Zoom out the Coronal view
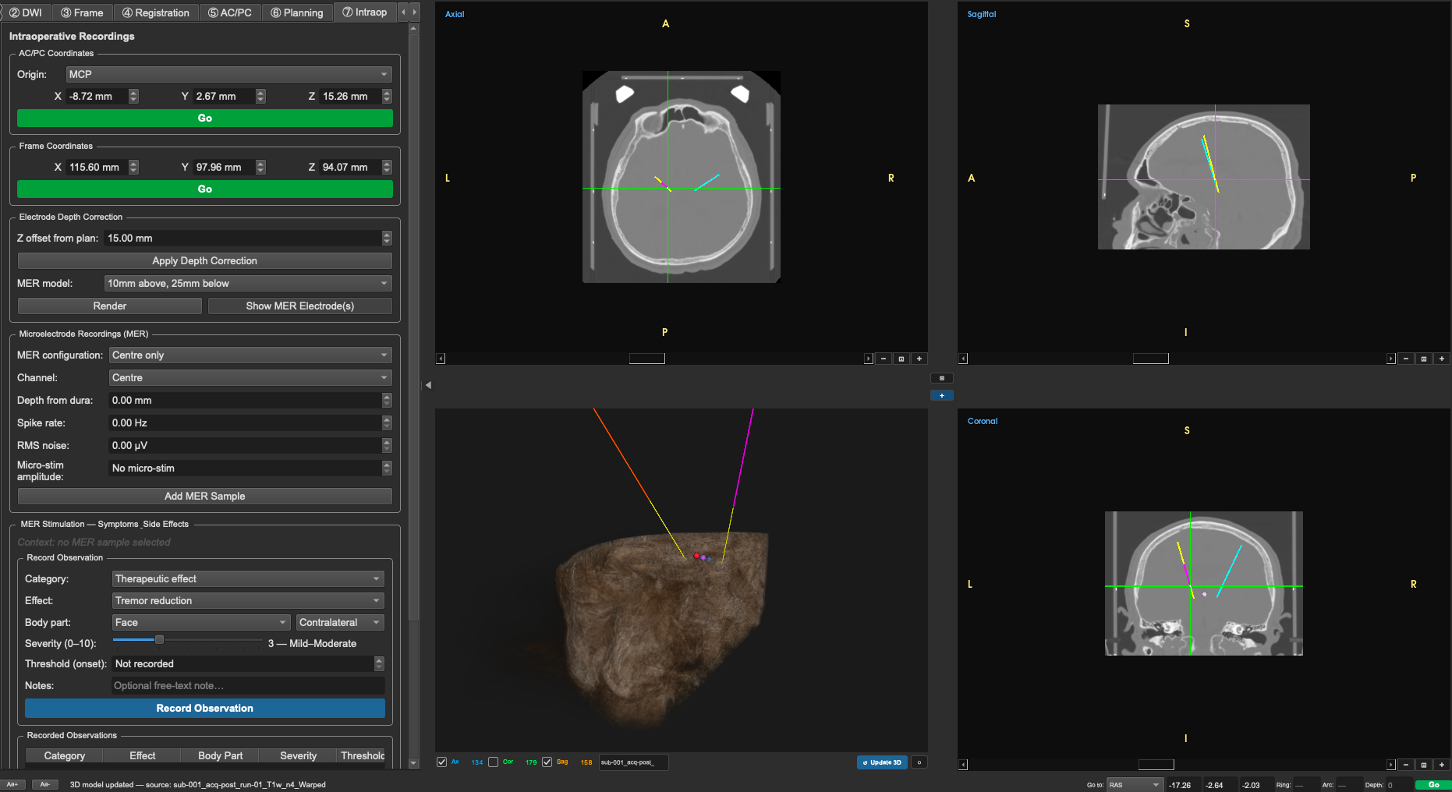The width and height of the screenshot is (1452, 792). point(1406,765)
